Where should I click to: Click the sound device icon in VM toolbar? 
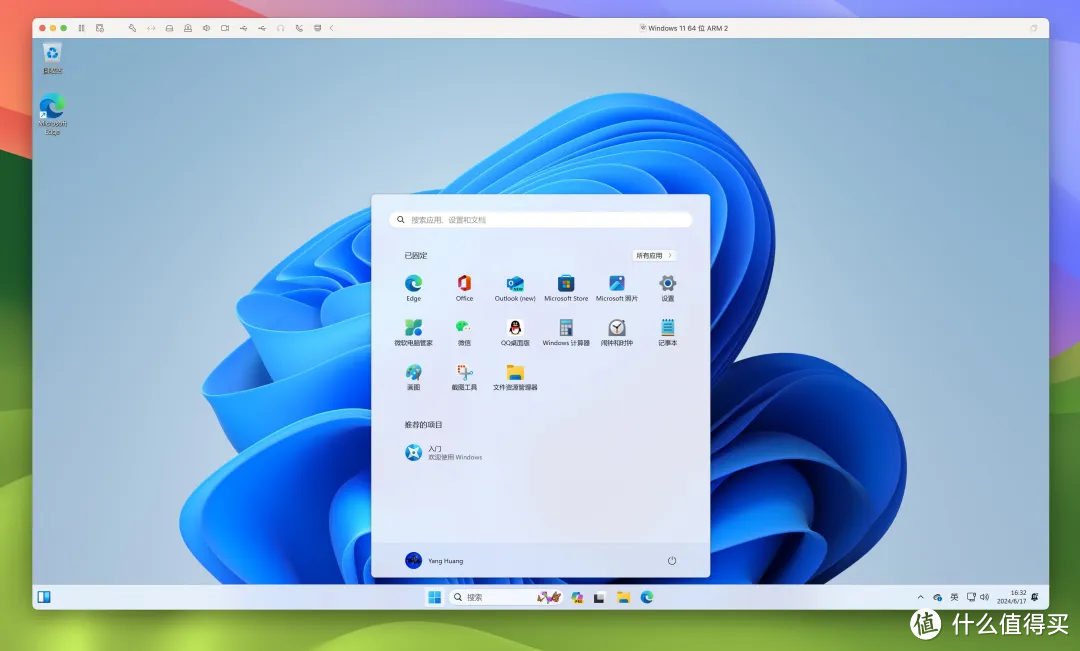tap(206, 28)
